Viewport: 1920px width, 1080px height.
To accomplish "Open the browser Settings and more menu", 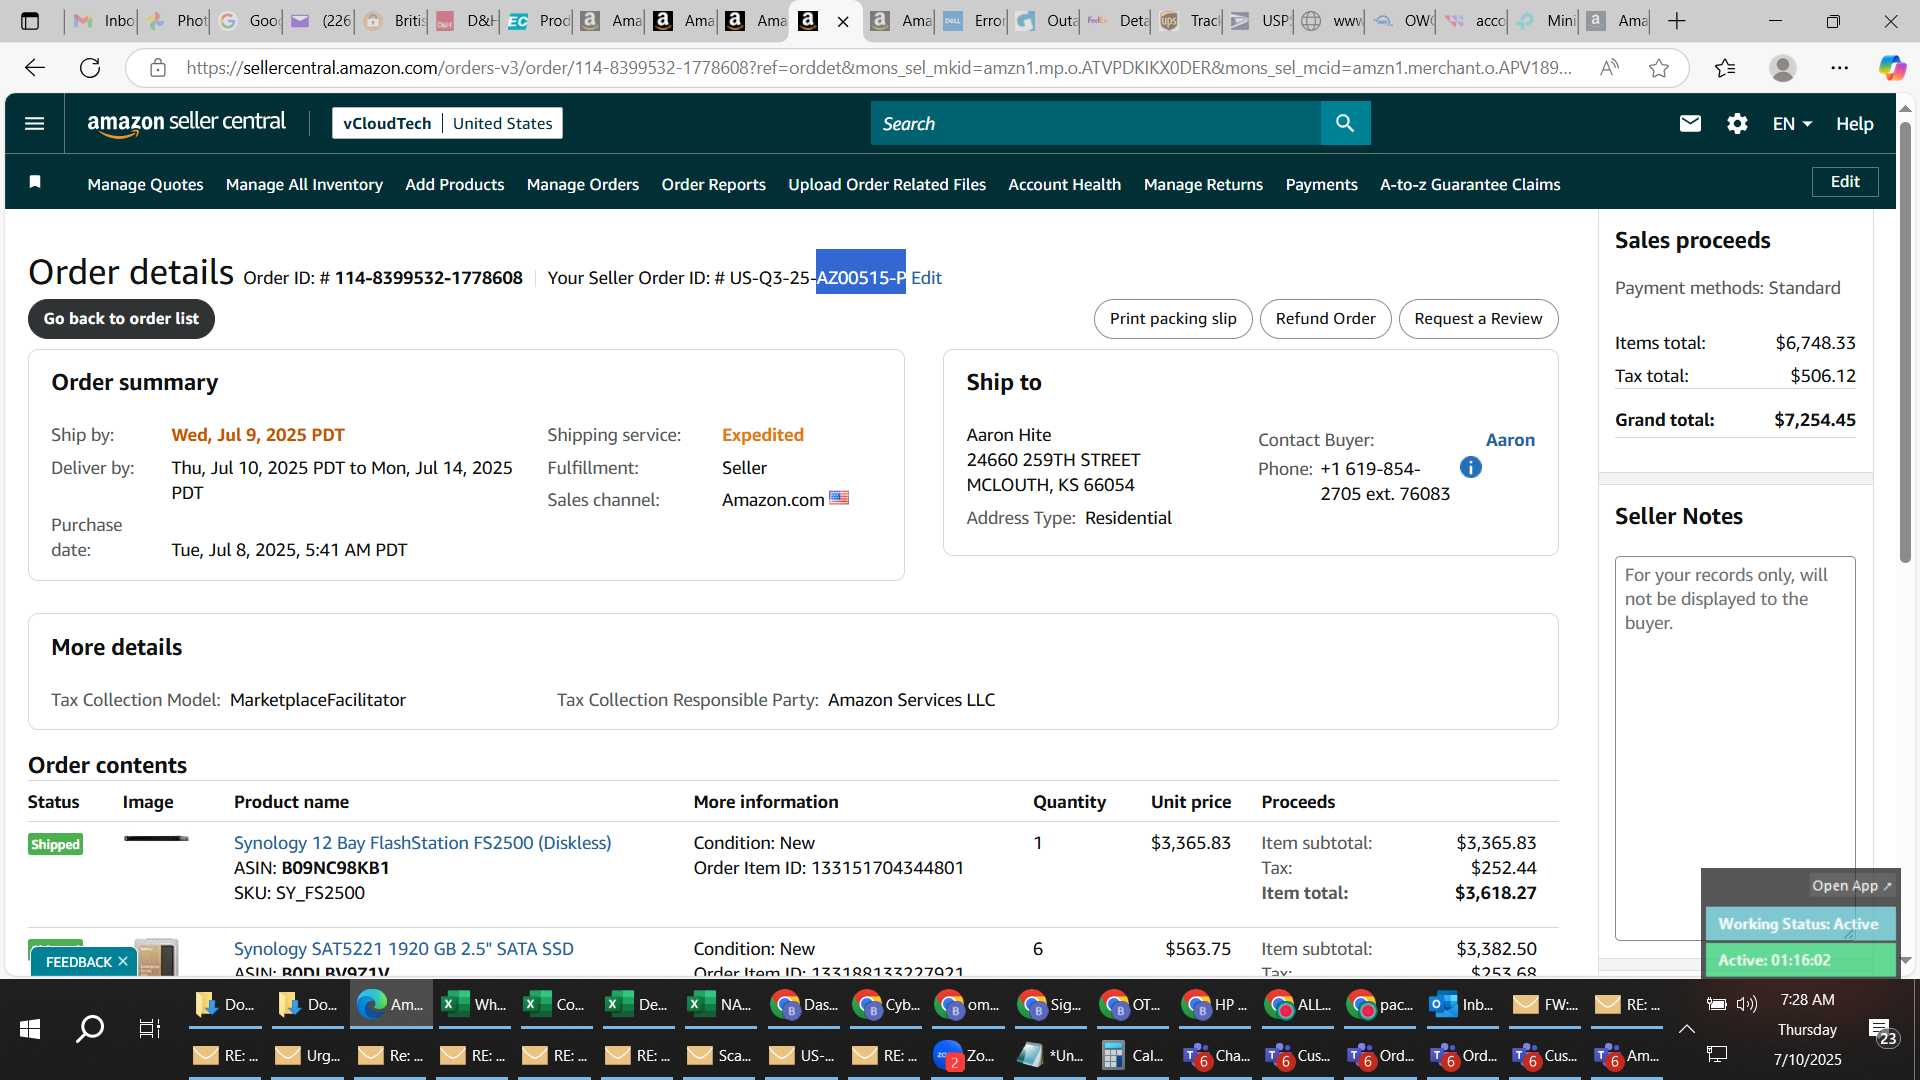I will click(1839, 68).
